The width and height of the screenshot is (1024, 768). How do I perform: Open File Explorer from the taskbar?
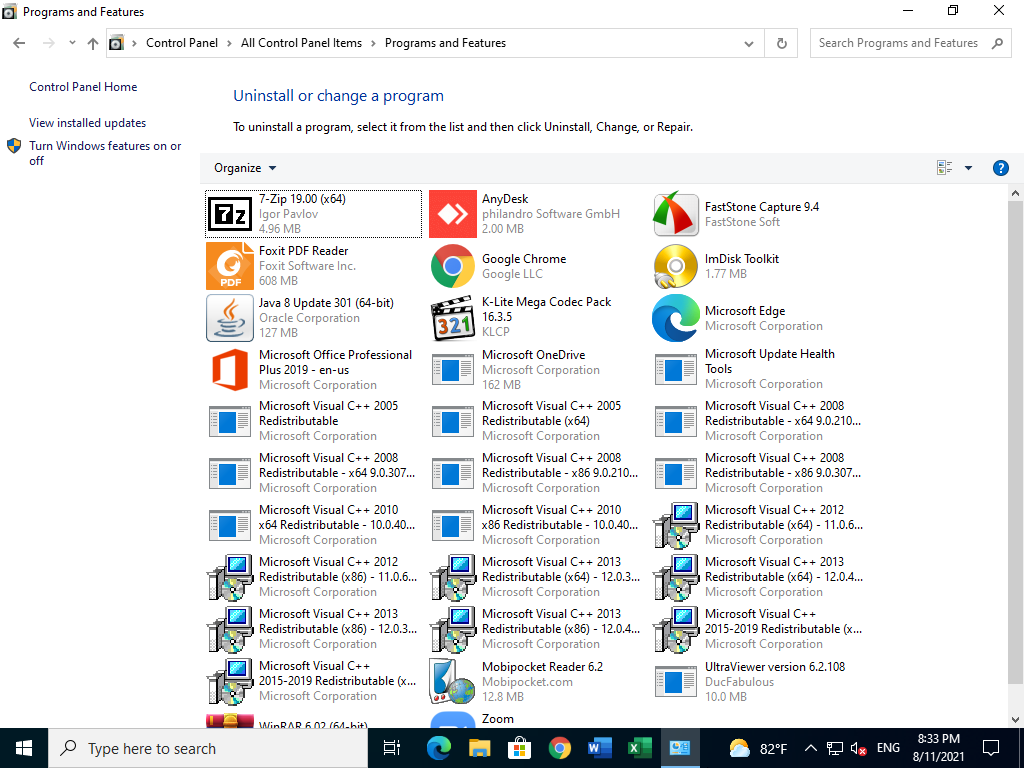[x=479, y=748]
